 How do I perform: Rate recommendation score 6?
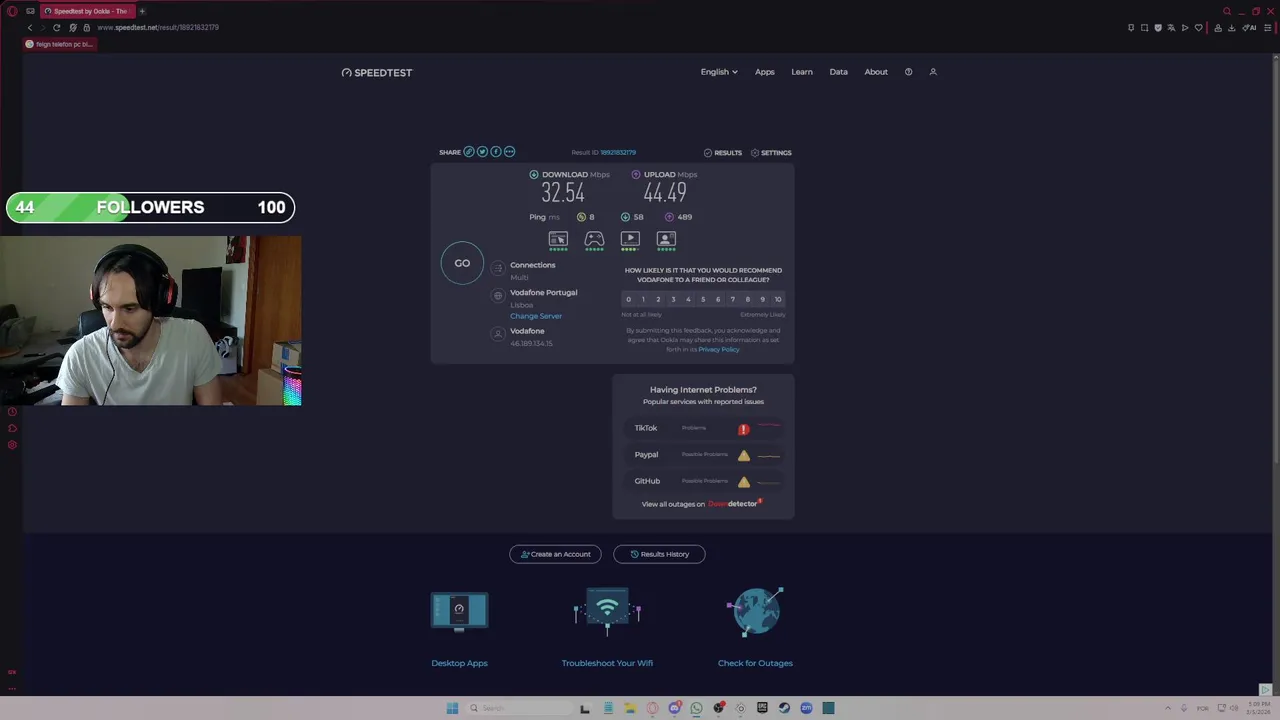pyautogui.click(x=718, y=299)
